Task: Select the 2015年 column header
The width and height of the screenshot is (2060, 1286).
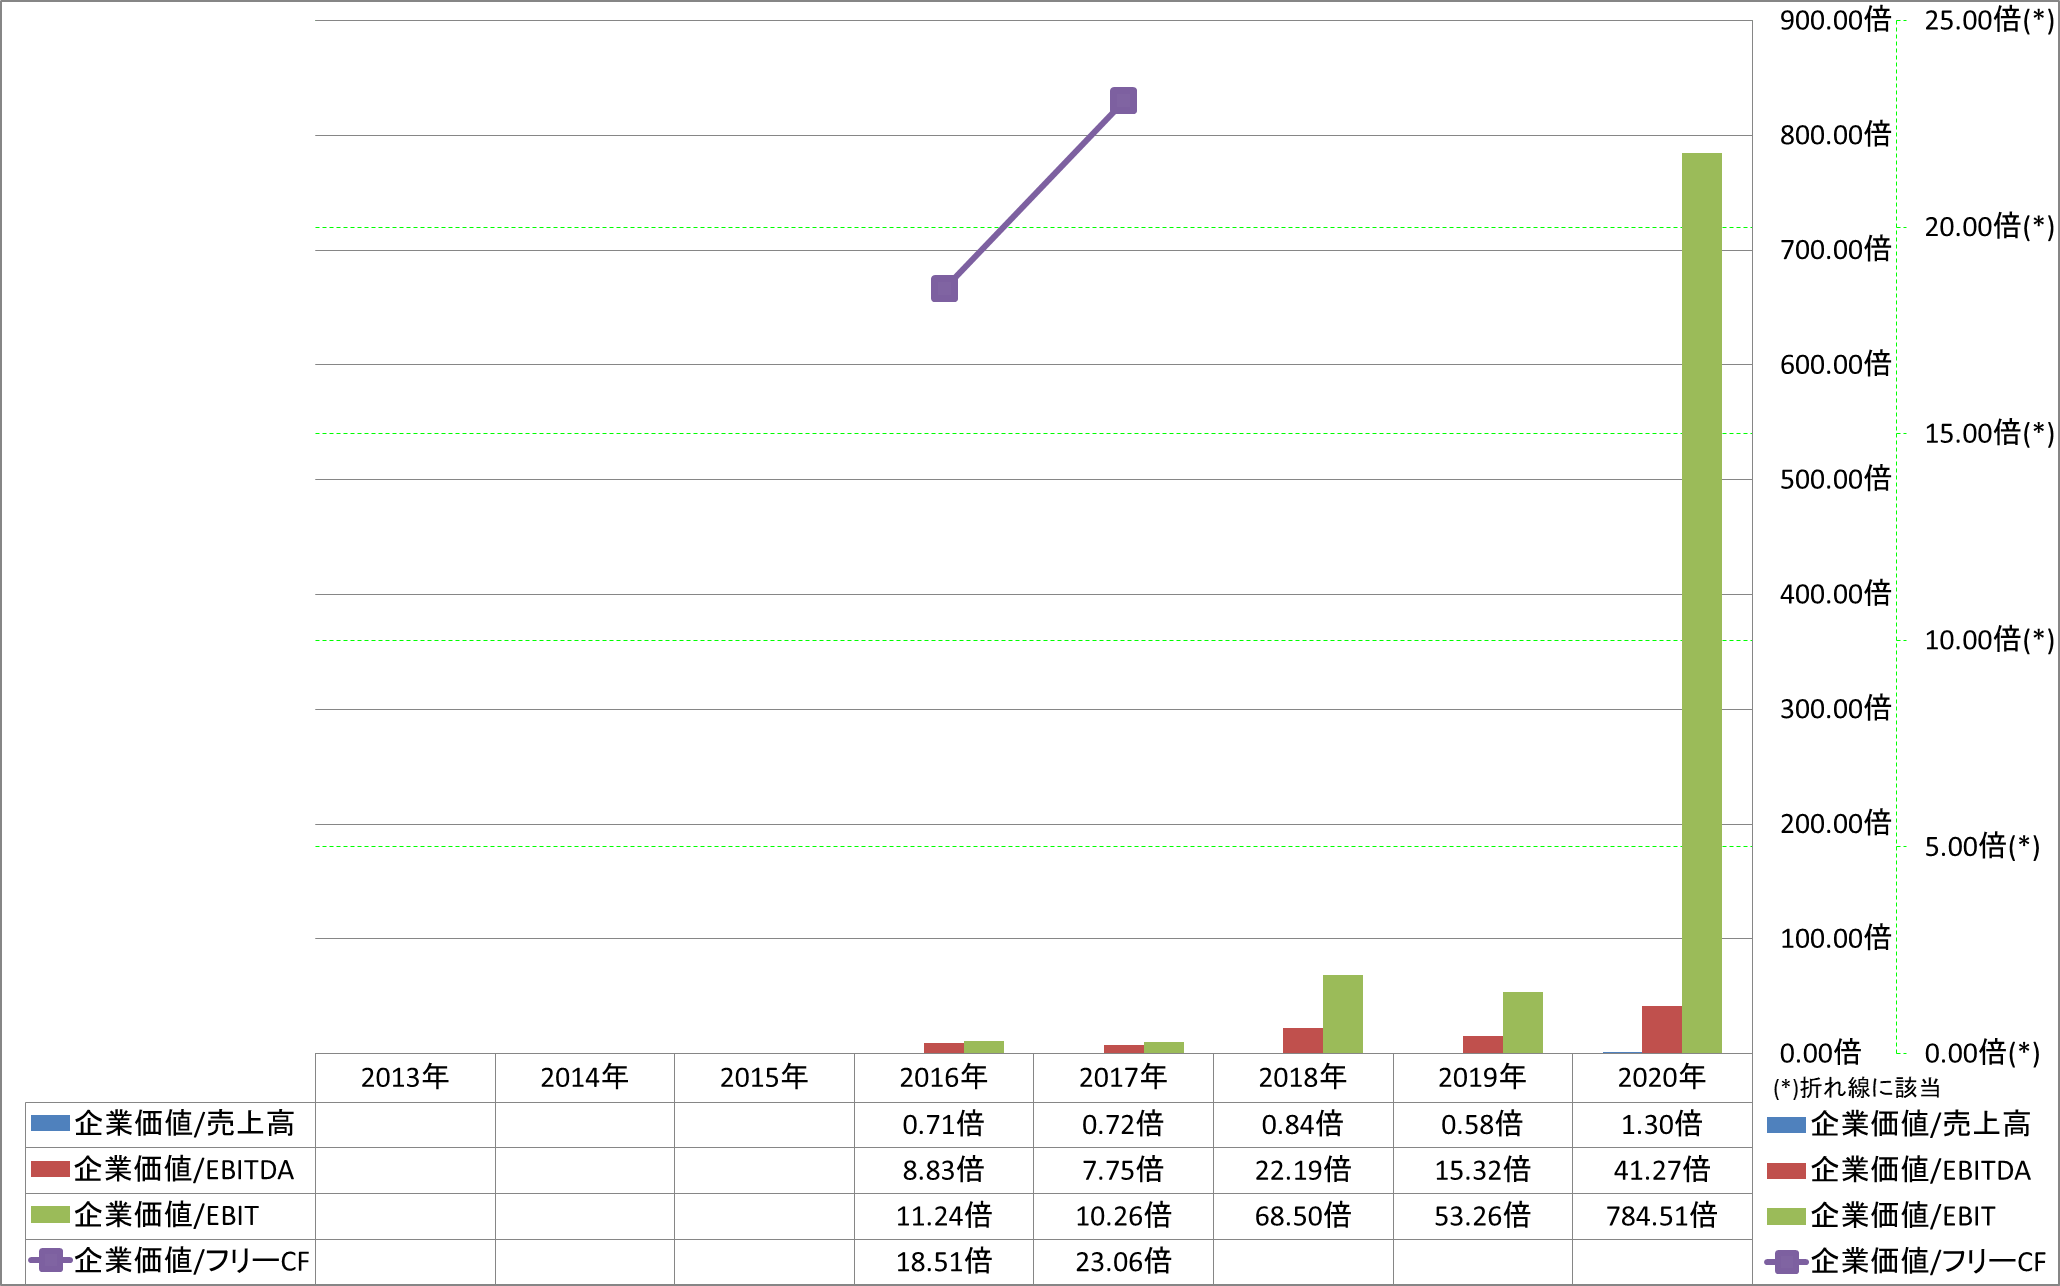Action: (x=764, y=1077)
